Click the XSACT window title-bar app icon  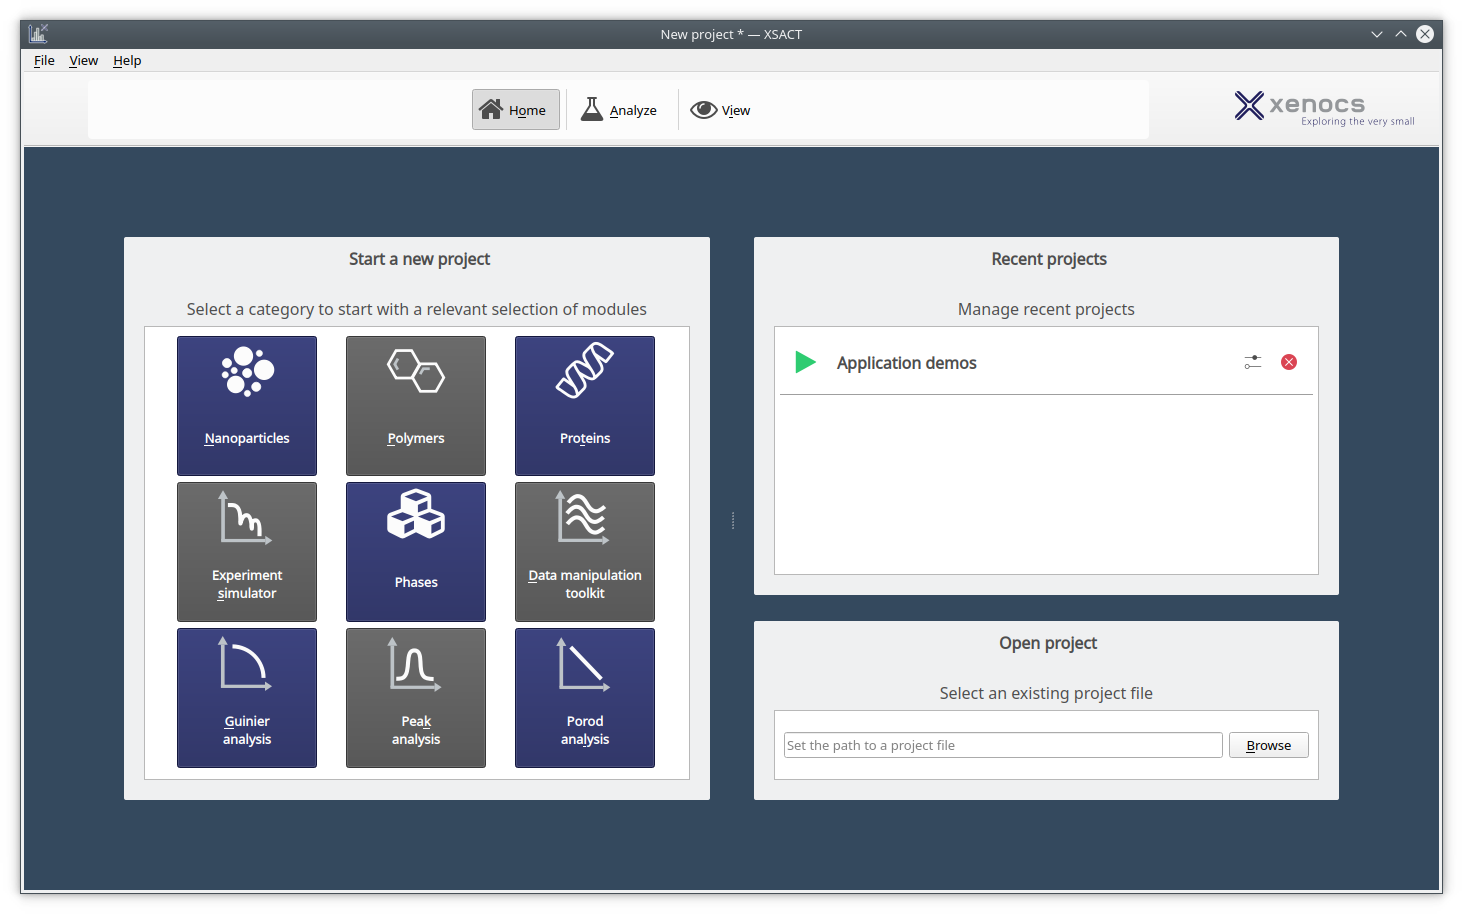pyautogui.click(x=38, y=34)
